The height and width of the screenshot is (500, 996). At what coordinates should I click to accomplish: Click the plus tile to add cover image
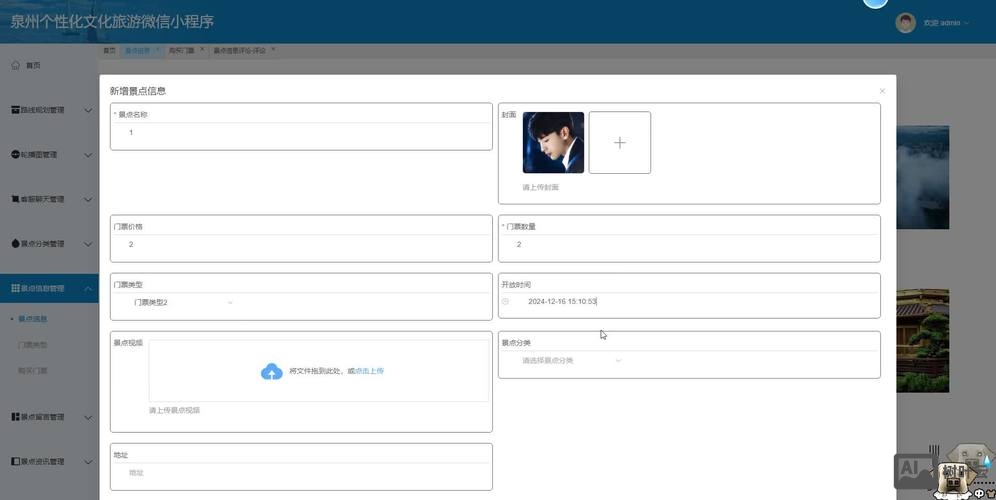[x=619, y=143]
